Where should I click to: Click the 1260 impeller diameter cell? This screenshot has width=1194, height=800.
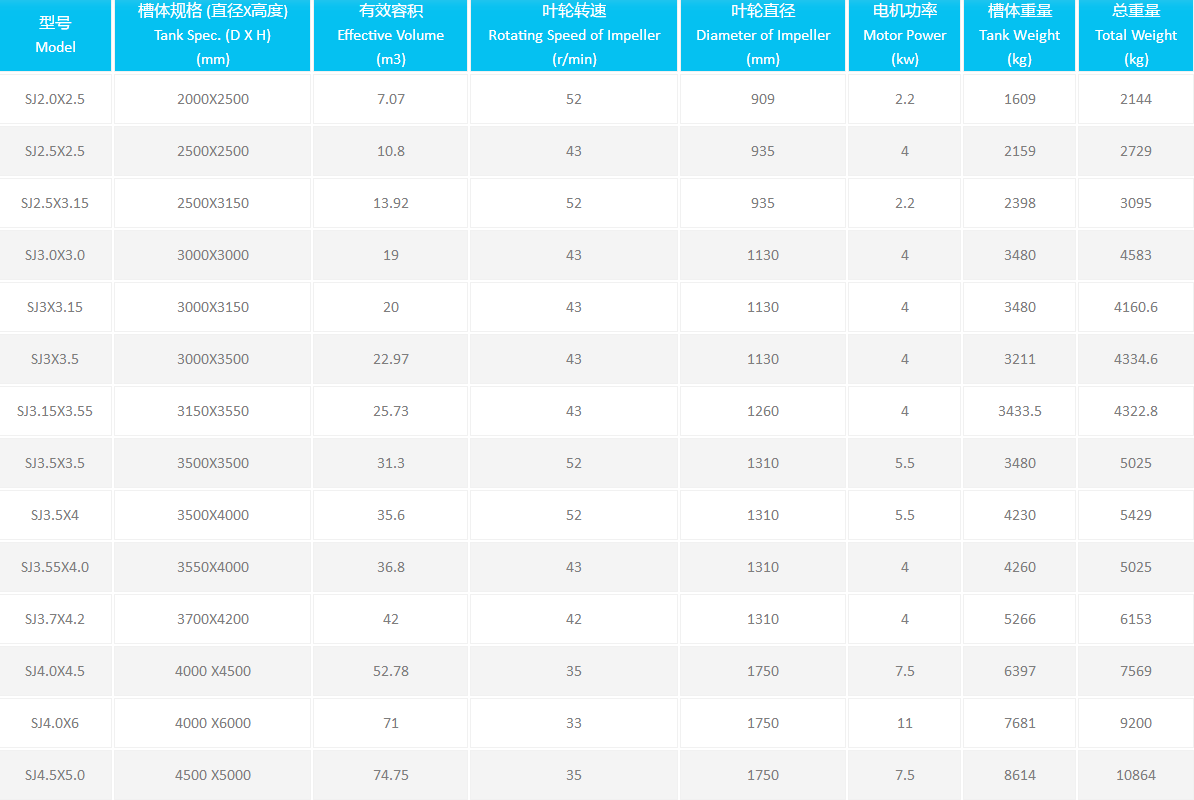pos(763,411)
